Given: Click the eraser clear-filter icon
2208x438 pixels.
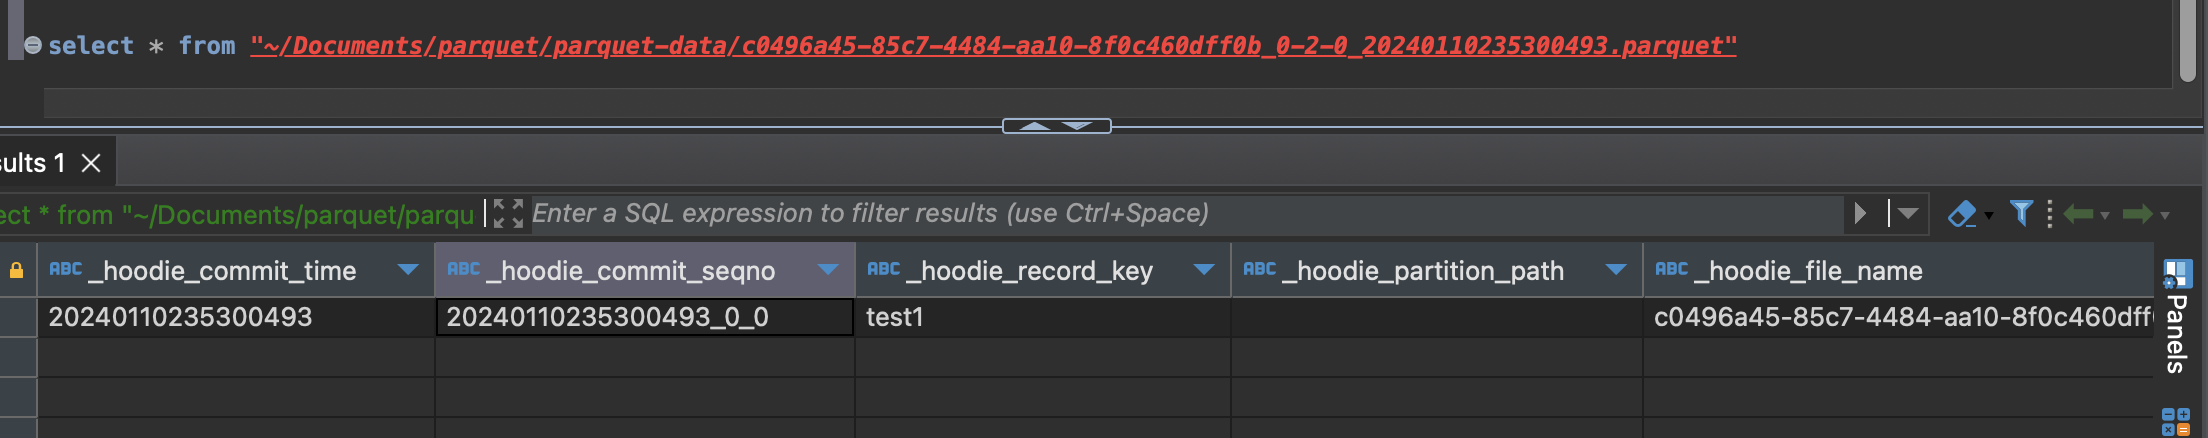Looking at the screenshot, I should (1962, 214).
